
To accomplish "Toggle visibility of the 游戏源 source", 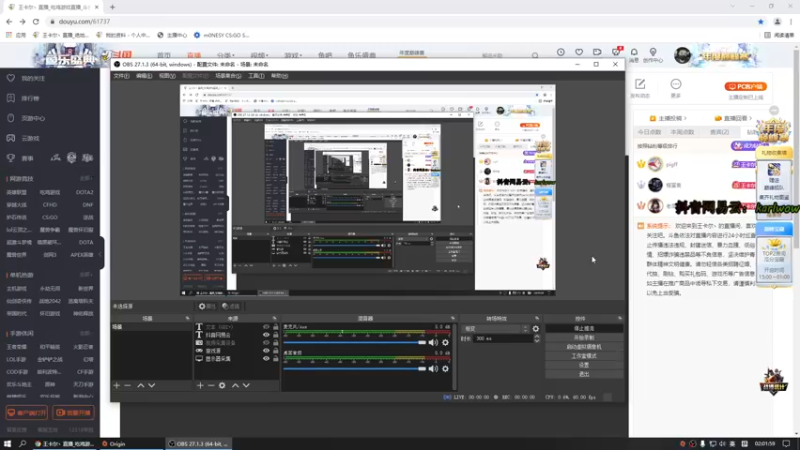I will click(x=266, y=351).
